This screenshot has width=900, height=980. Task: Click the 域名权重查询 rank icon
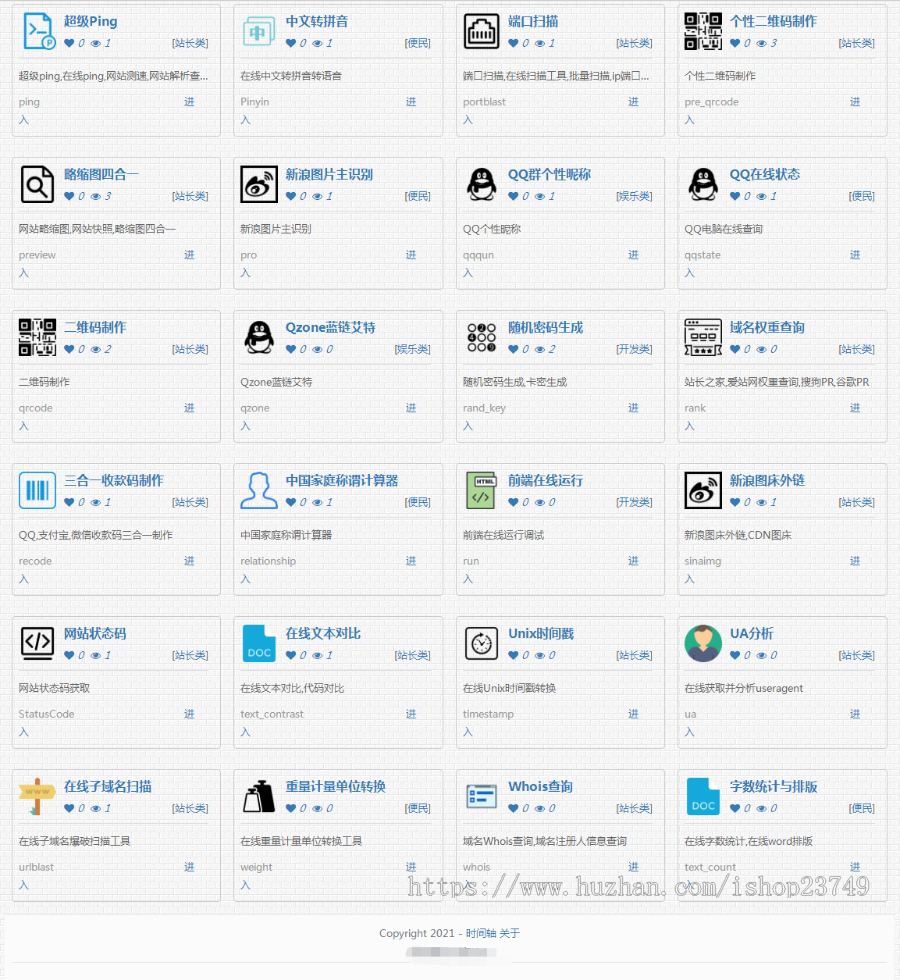[703, 338]
